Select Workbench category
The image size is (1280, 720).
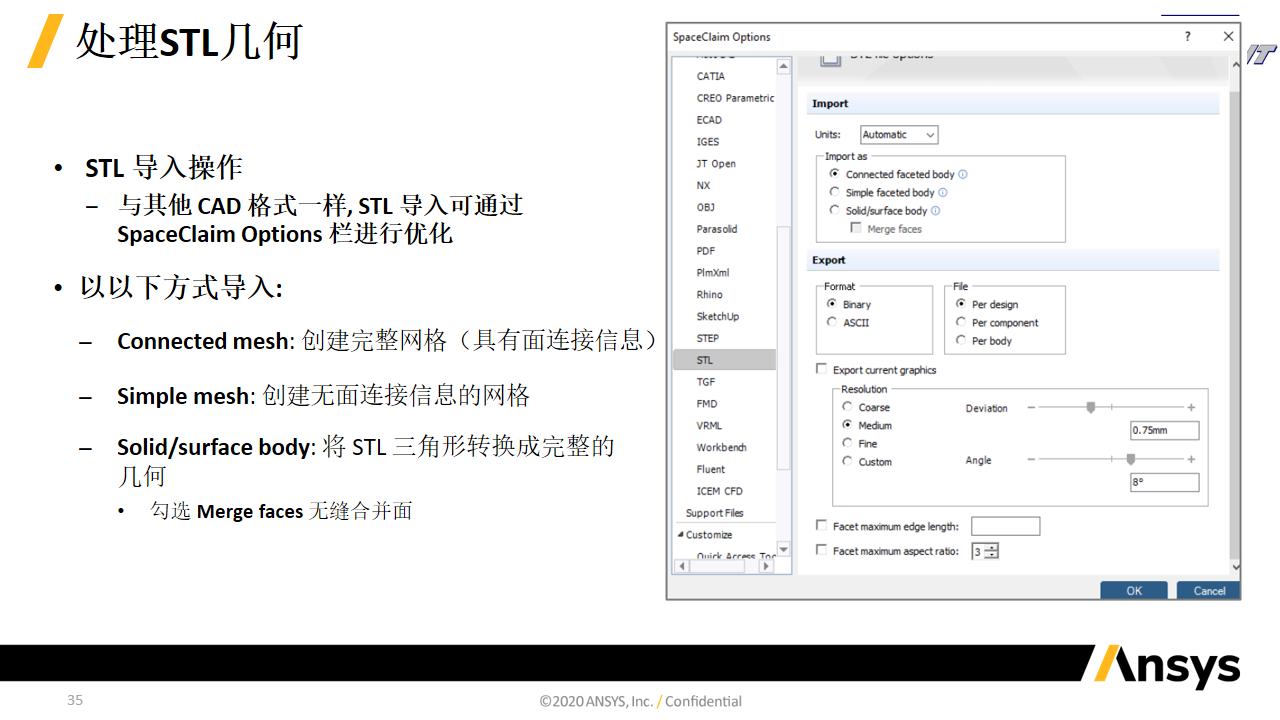pyautogui.click(x=722, y=448)
